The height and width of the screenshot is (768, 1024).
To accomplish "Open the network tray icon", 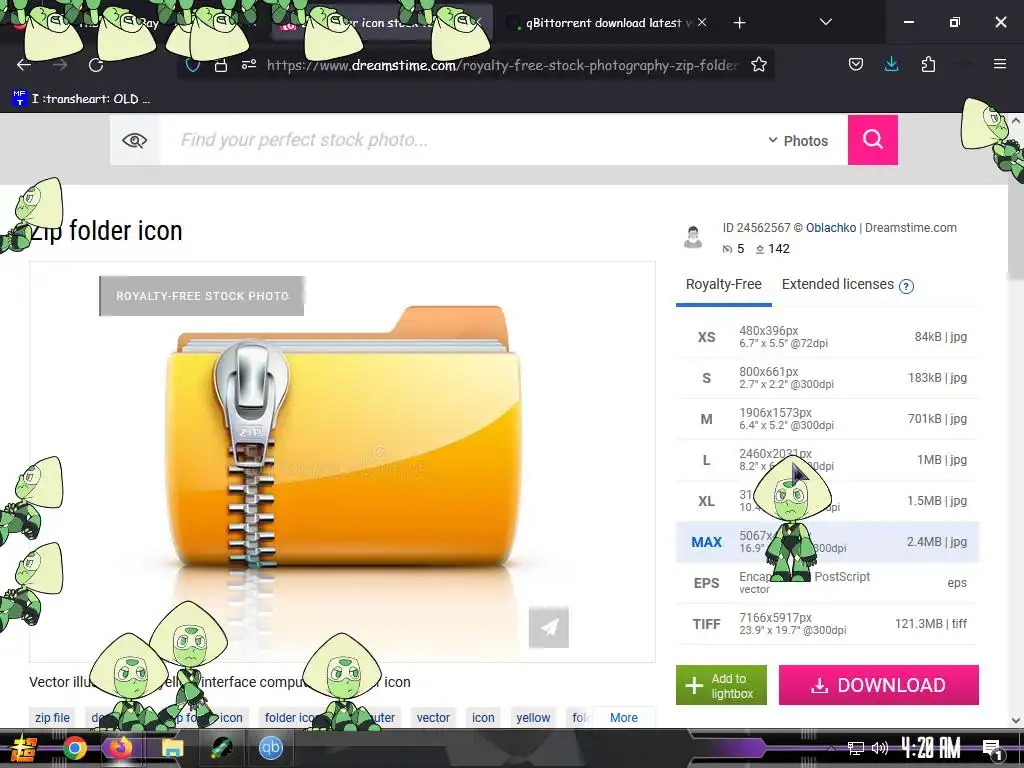I will pos(856,748).
